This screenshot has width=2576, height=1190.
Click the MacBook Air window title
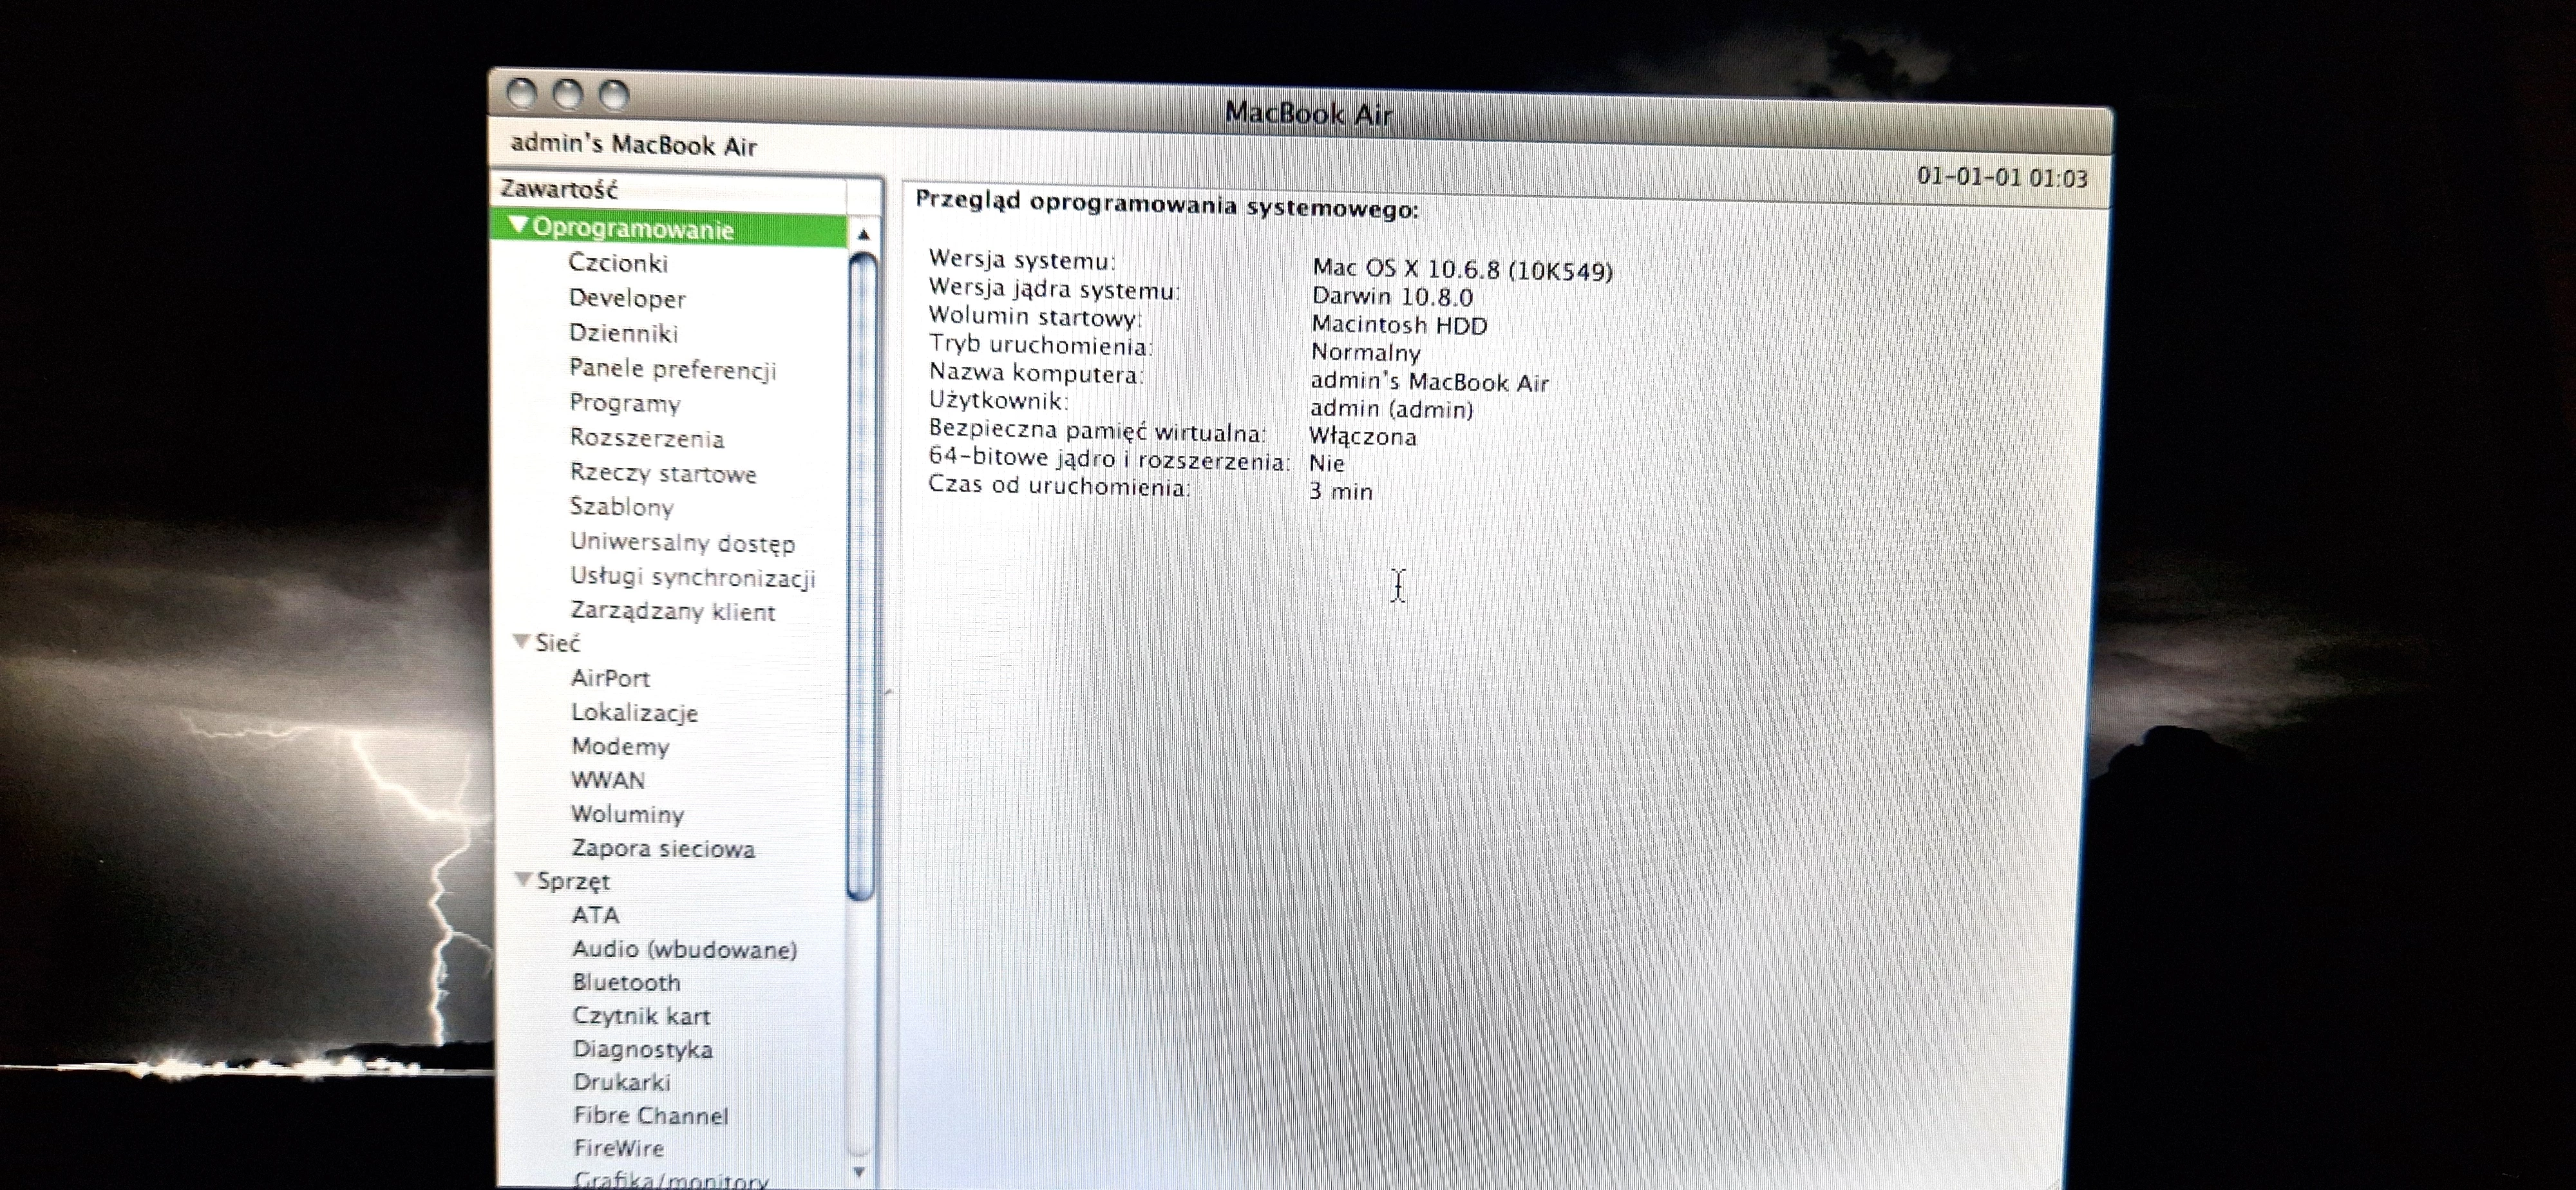[x=1308, y=114]
